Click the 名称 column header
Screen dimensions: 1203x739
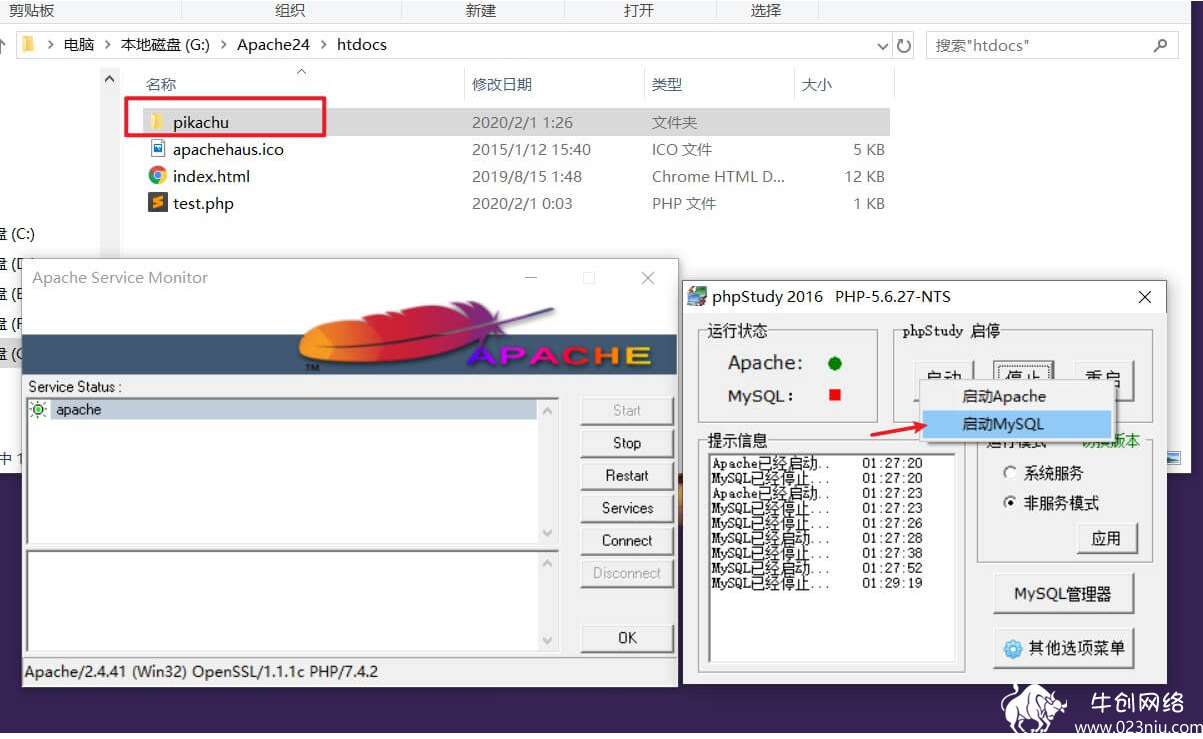(x=161, y=85)
